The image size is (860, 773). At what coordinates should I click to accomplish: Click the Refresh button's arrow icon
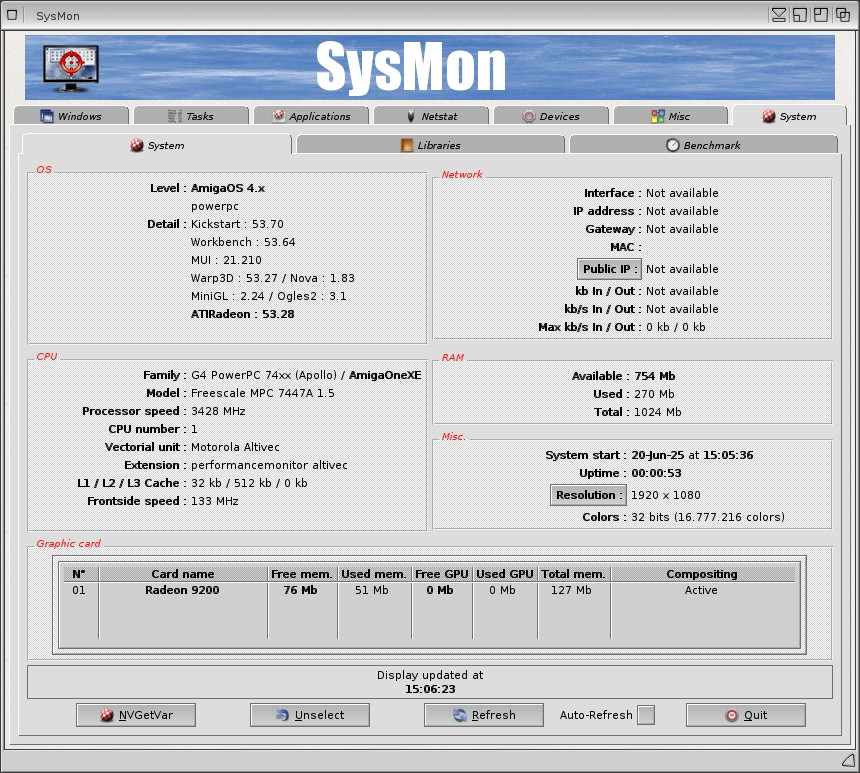click(460, 715)
